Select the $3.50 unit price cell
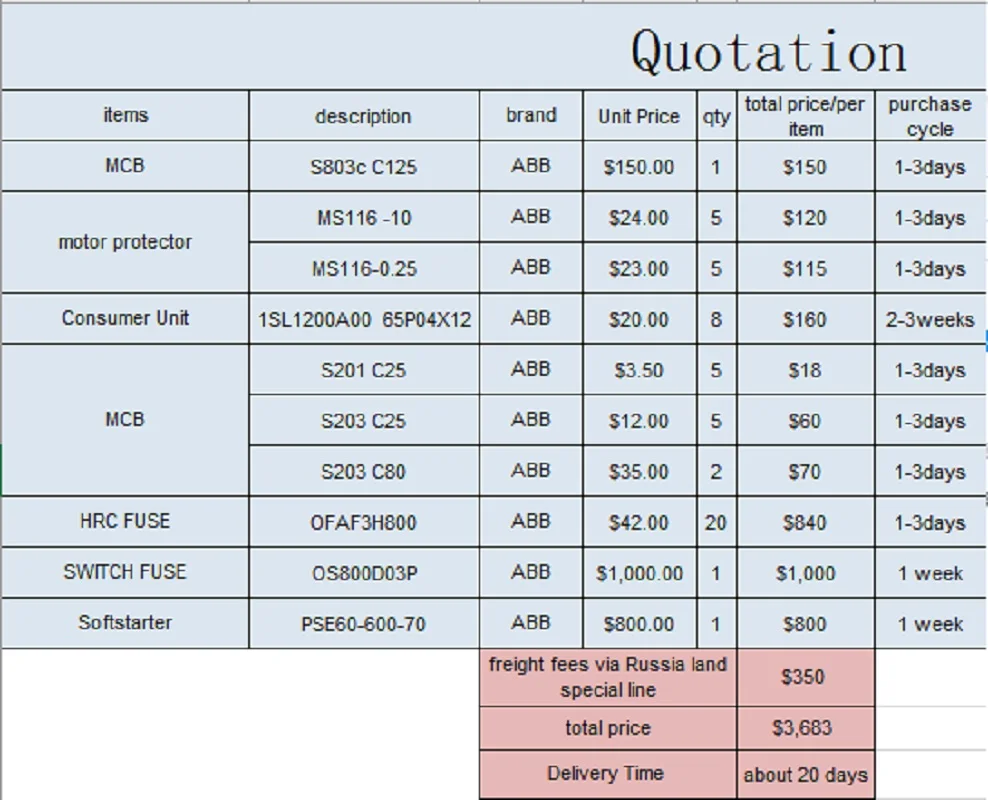The height and width of the screenshot is (800, 988). [x=639, y=371]
